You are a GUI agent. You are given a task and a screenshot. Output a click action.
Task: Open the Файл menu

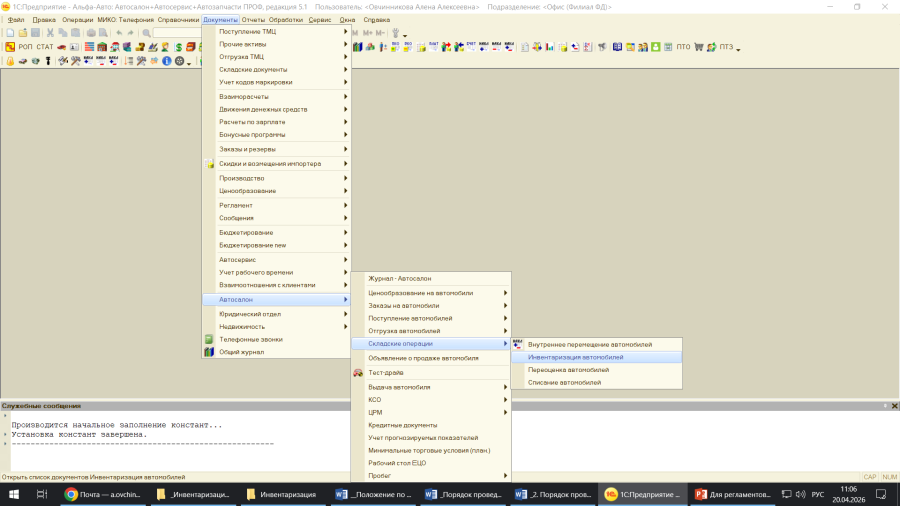(x=15, y=20)
